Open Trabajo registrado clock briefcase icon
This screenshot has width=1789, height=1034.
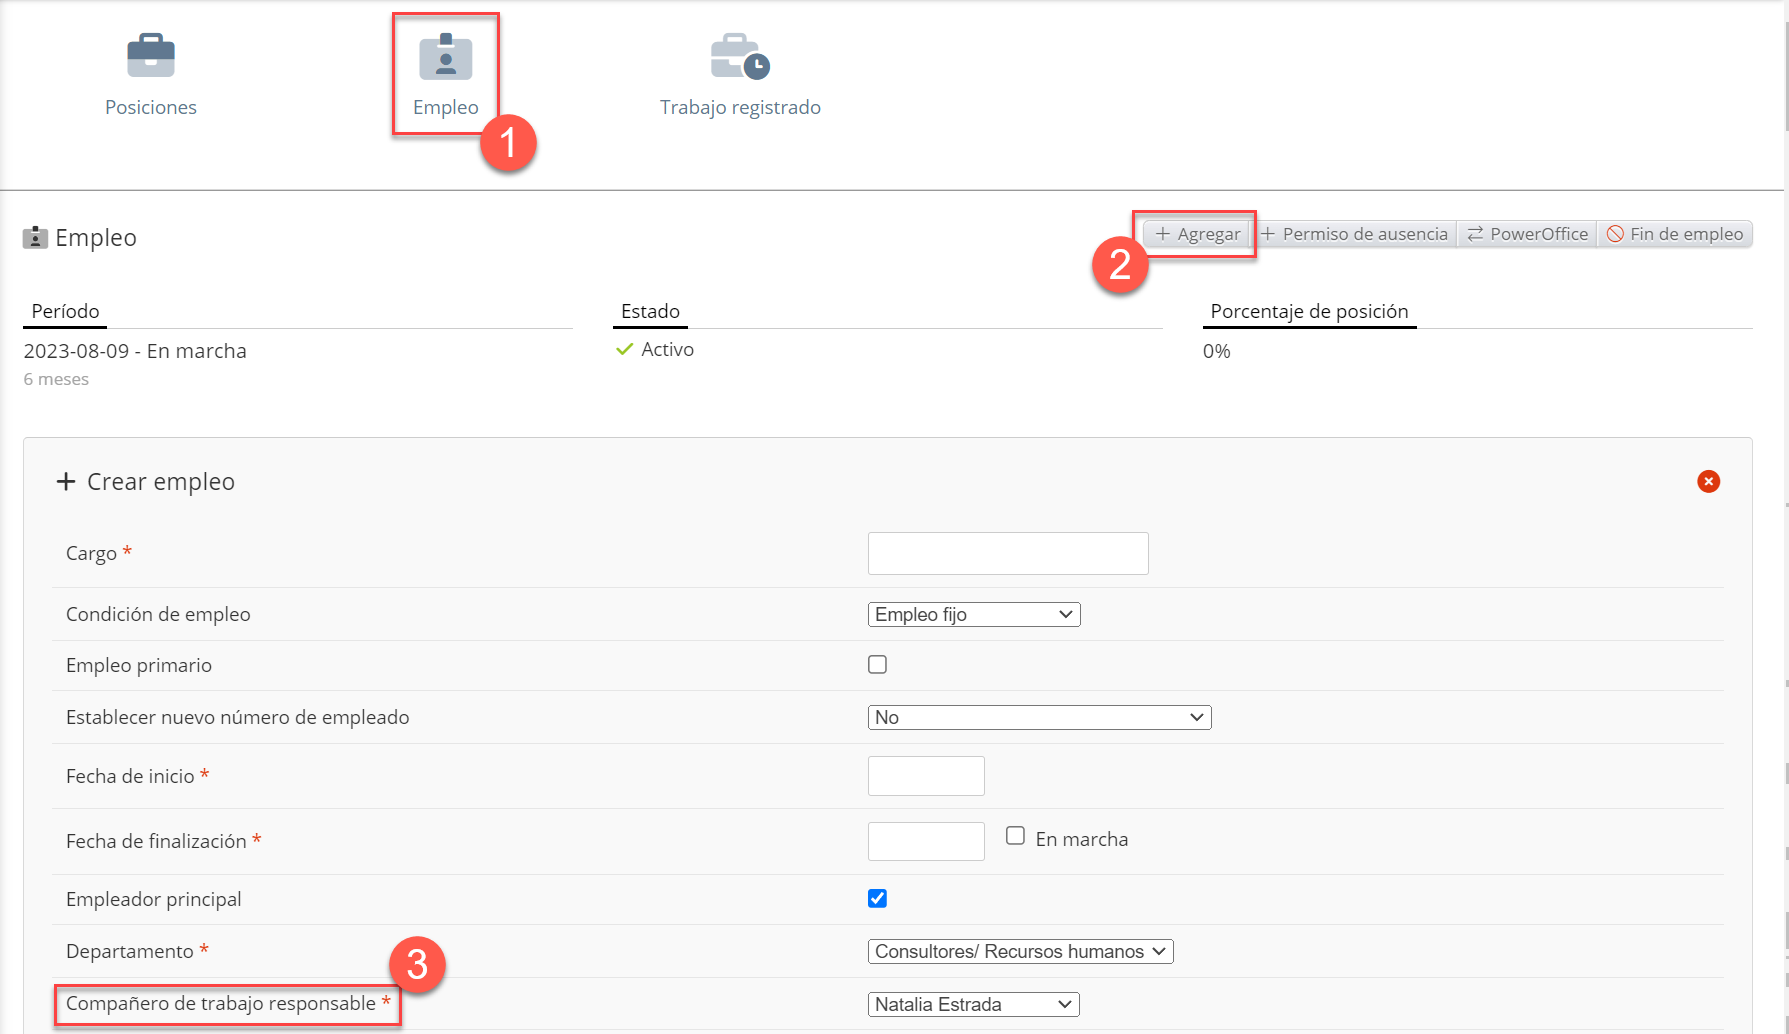pos(740,57)
